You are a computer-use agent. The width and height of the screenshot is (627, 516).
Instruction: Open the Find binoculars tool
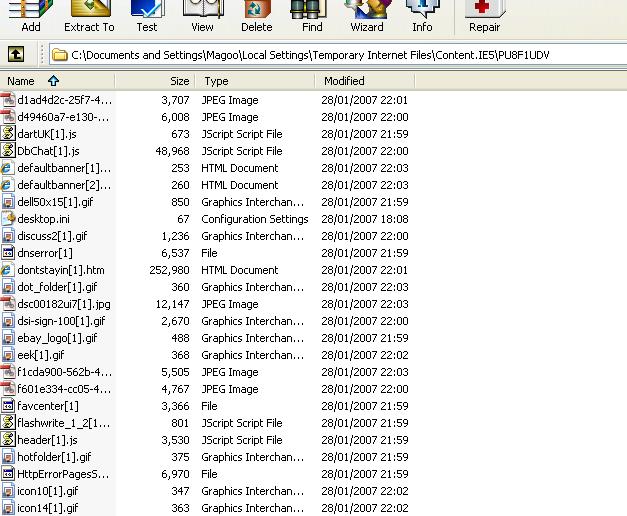pos(312,14)
